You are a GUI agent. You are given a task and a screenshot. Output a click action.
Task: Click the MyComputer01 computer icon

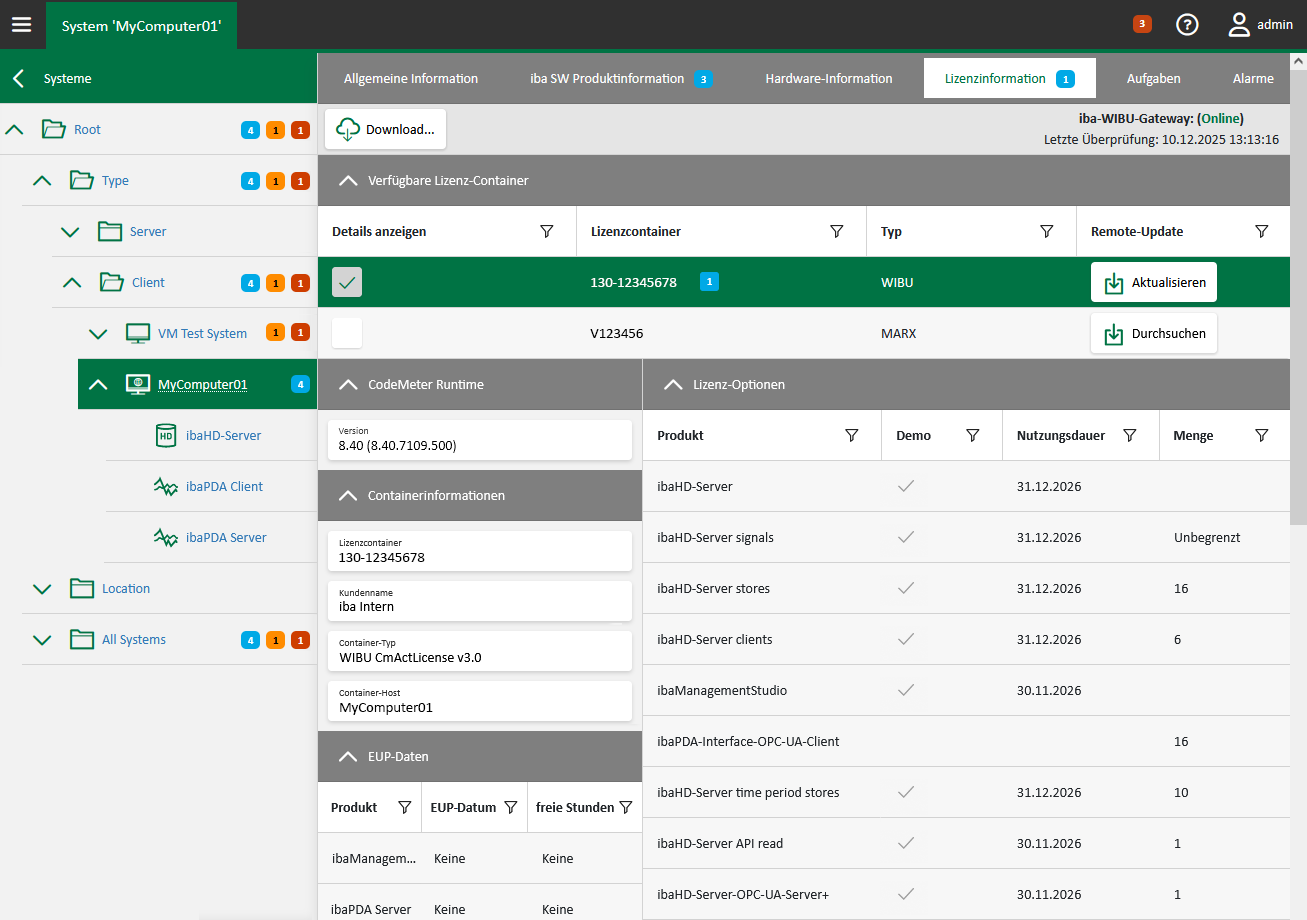tap(138, 384)
